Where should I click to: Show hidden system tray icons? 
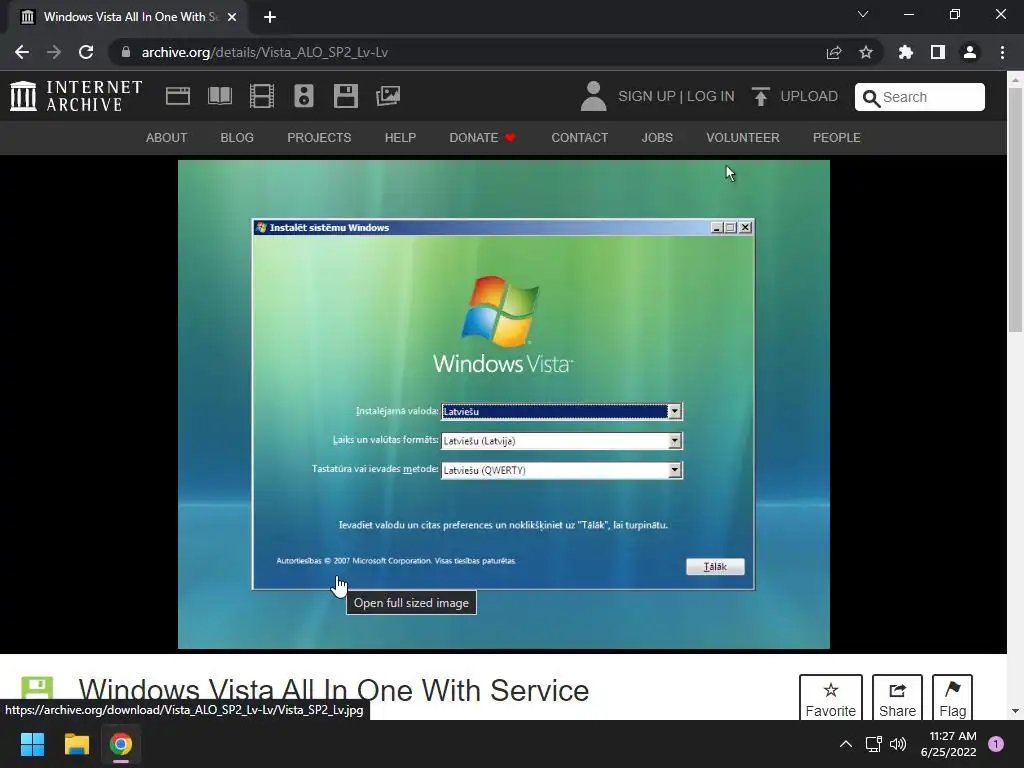(846, 744)
